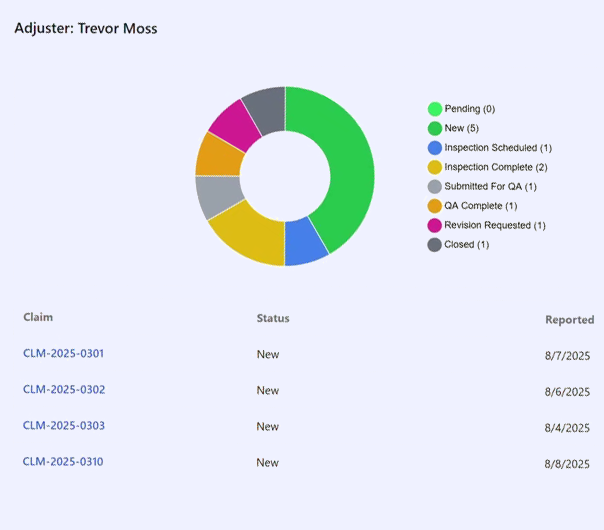Click the New legend green circle
This screenshot has height=530, width=604.
(x=434, y=128)
